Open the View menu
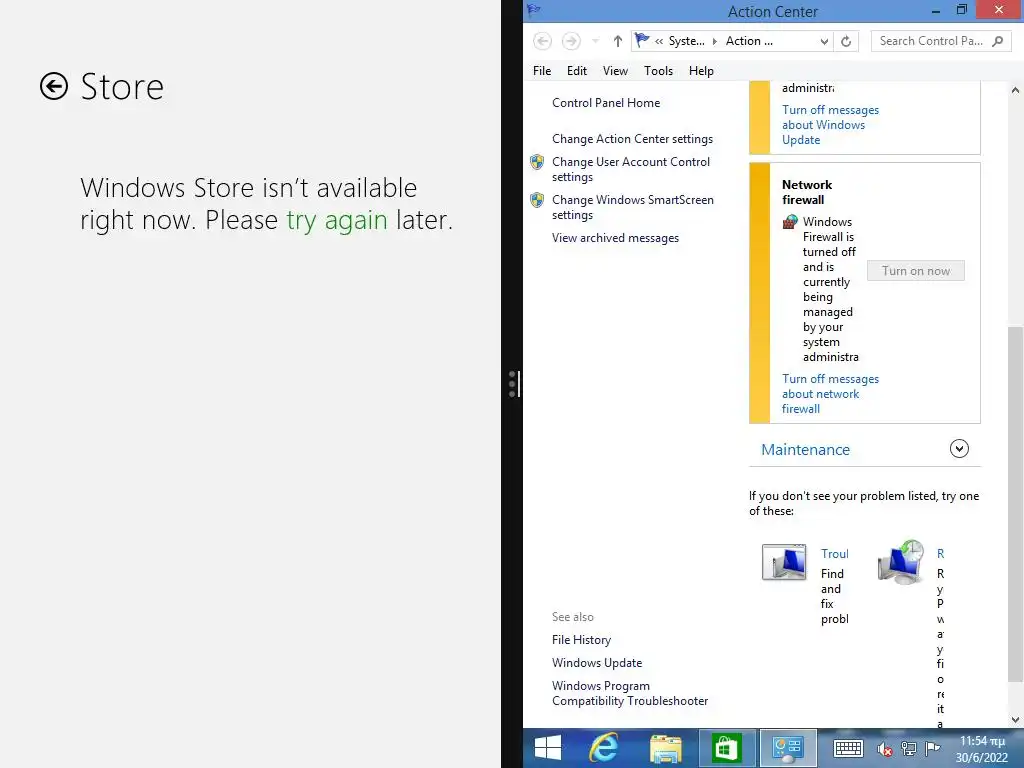 pos(615,71)
